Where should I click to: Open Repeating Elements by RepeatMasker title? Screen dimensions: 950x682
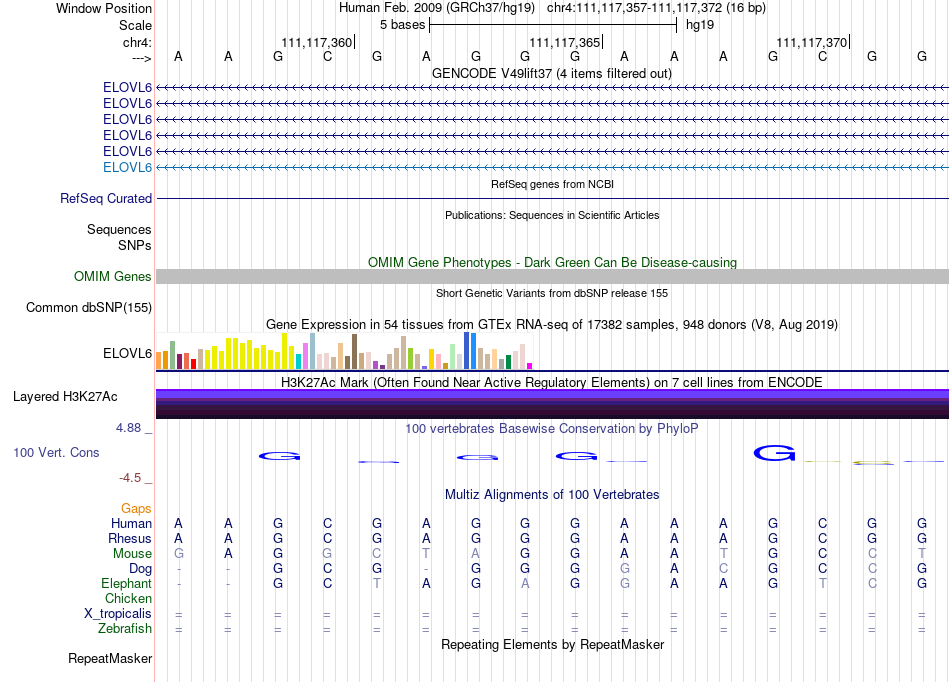click(552, 644)
